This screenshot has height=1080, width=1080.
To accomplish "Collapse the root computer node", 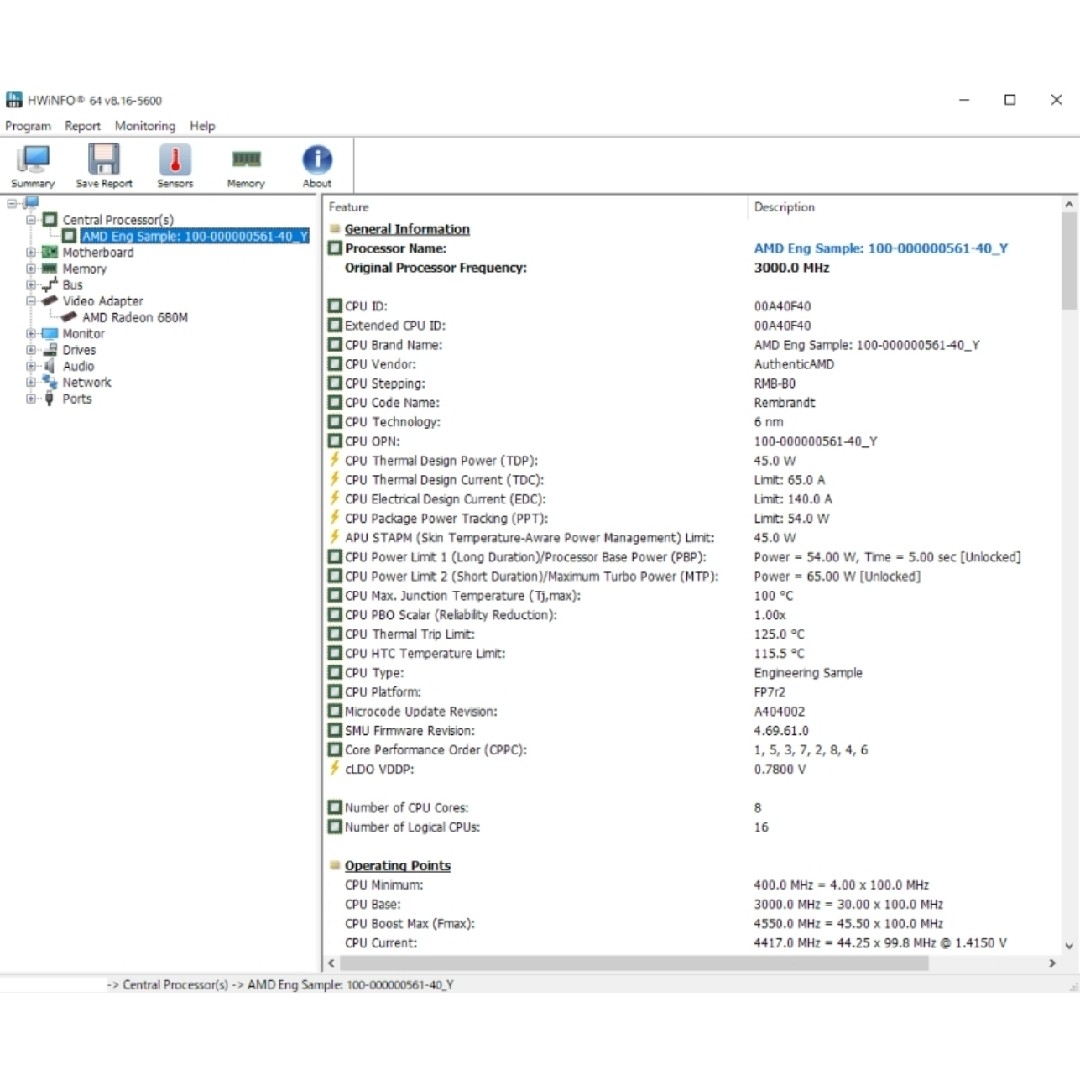I will pos(12,203).
